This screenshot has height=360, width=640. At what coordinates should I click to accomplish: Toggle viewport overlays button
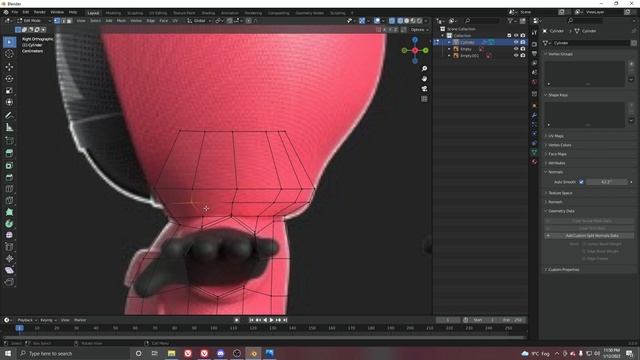(x=377, y=20)
